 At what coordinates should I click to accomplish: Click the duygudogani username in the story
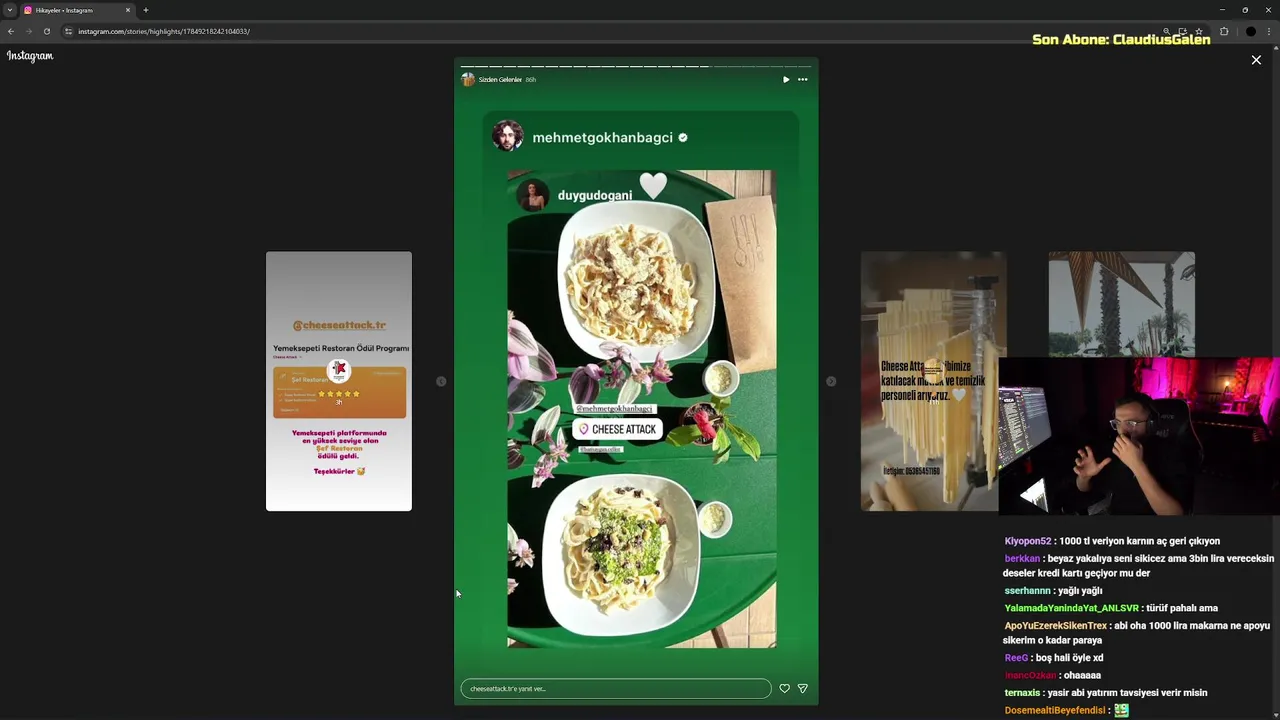[x=594, y=195]
